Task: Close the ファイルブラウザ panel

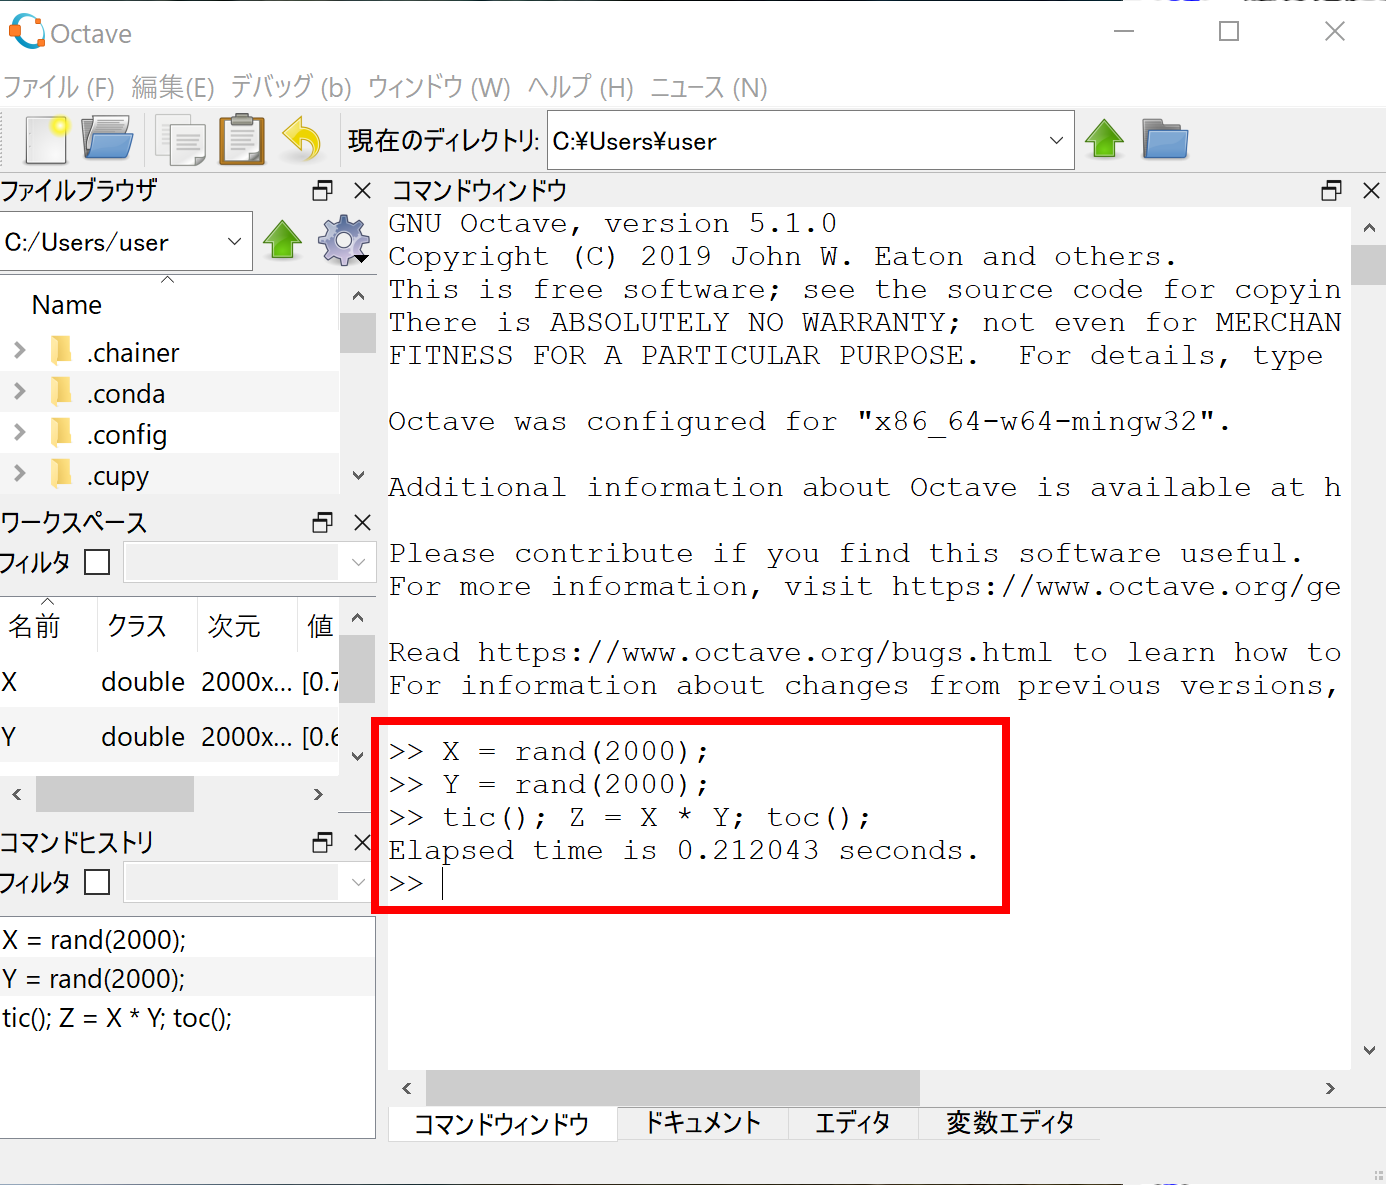Action: point(363,190)
